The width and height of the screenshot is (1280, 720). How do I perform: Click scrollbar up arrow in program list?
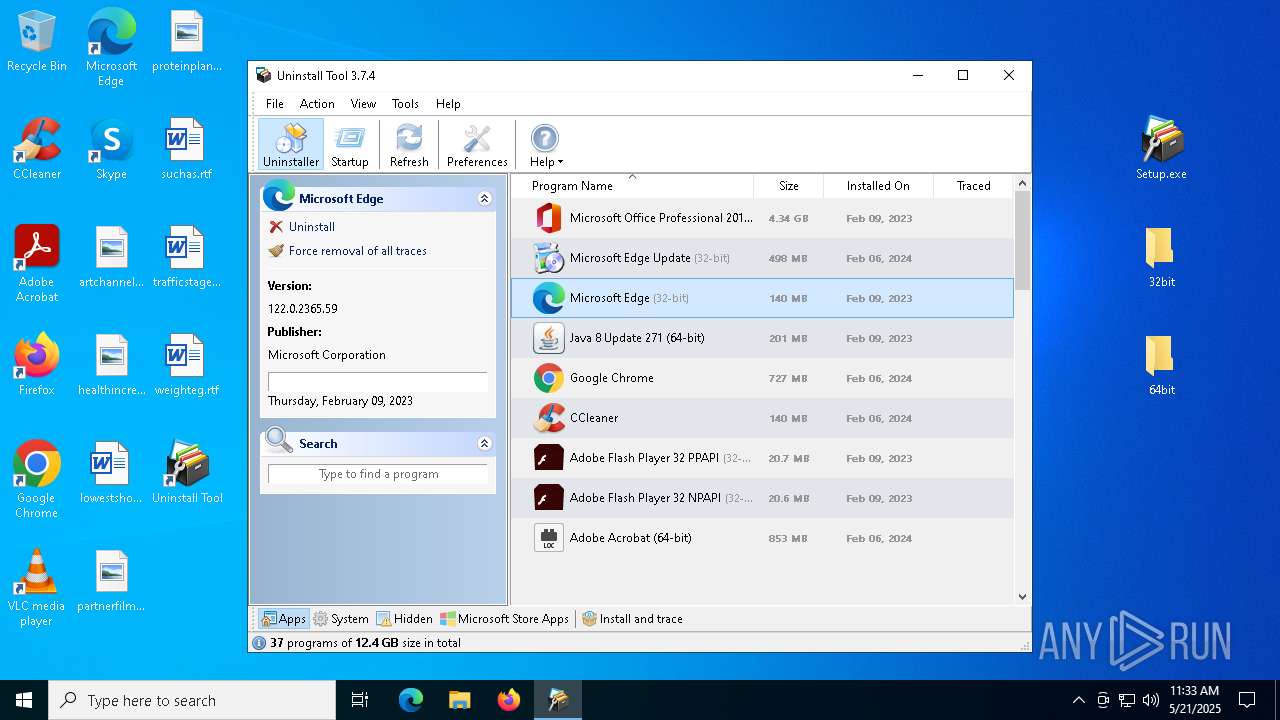[x=1022, y=183]
